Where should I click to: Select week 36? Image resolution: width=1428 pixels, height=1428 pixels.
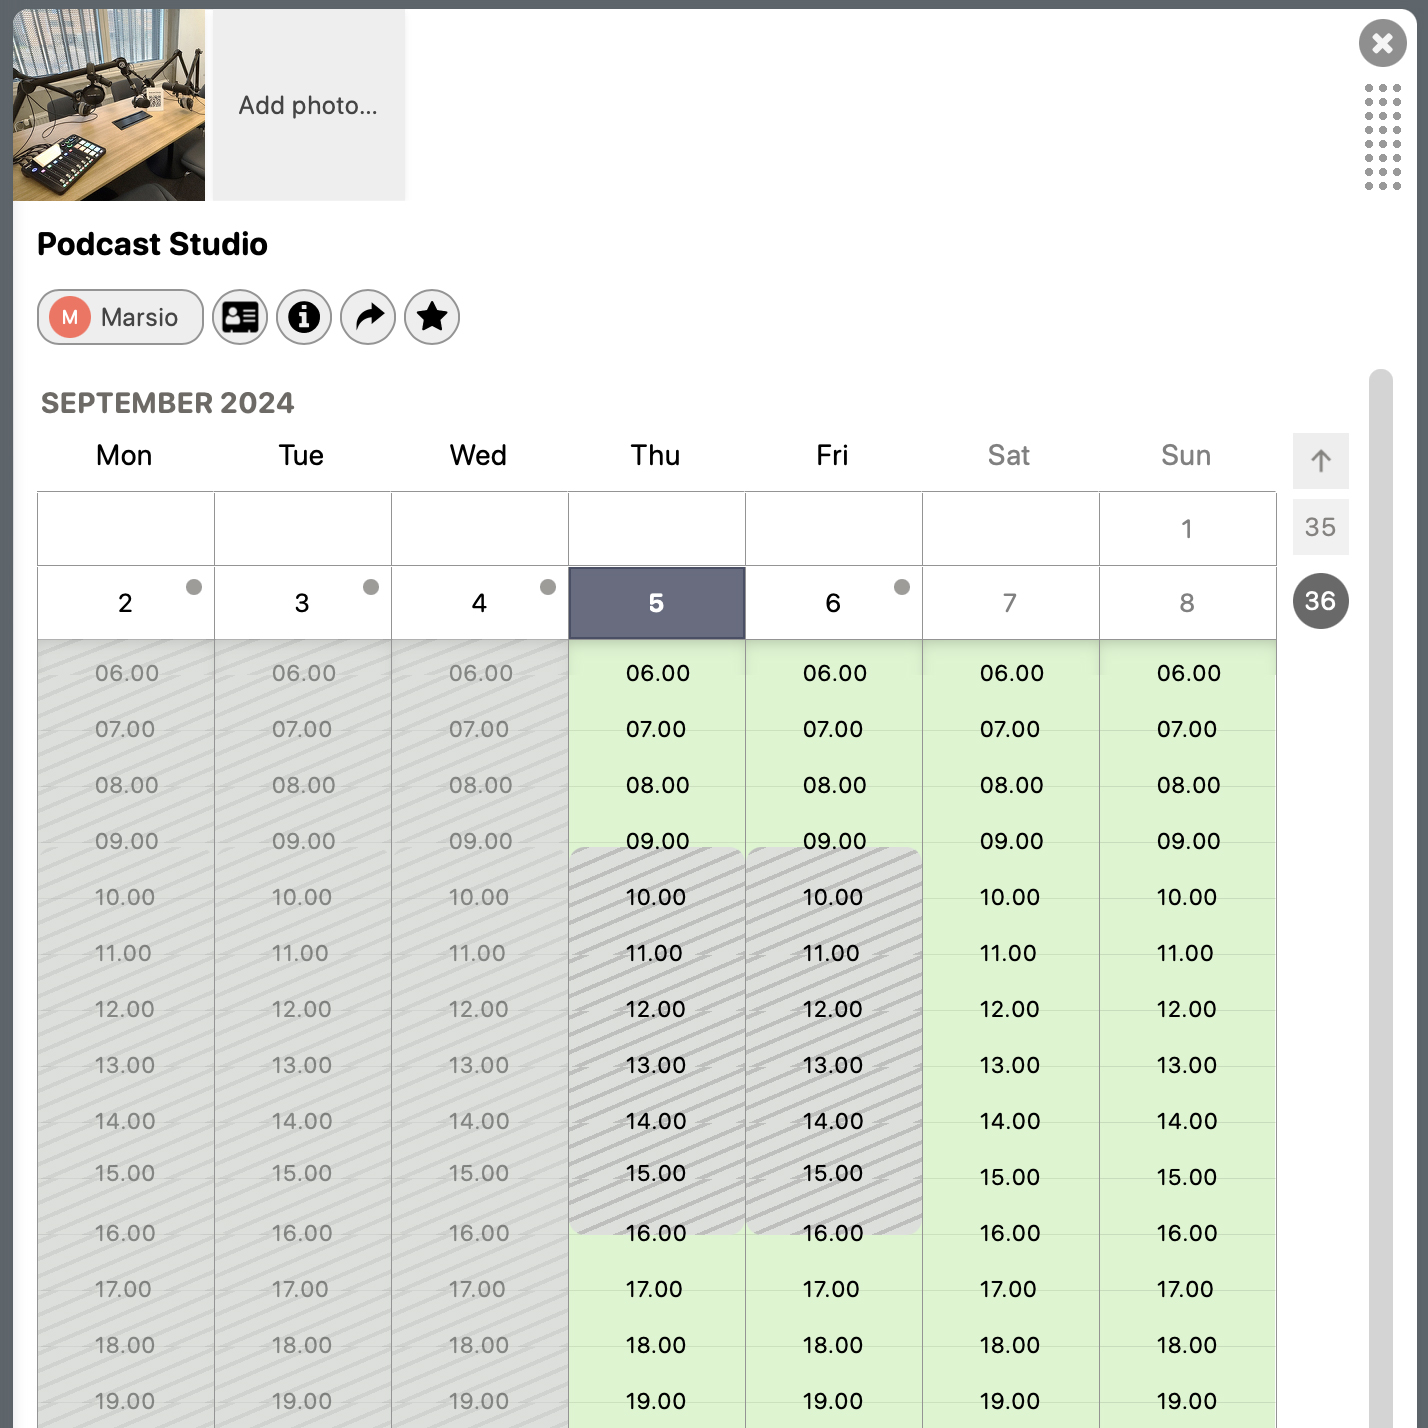1321,601
